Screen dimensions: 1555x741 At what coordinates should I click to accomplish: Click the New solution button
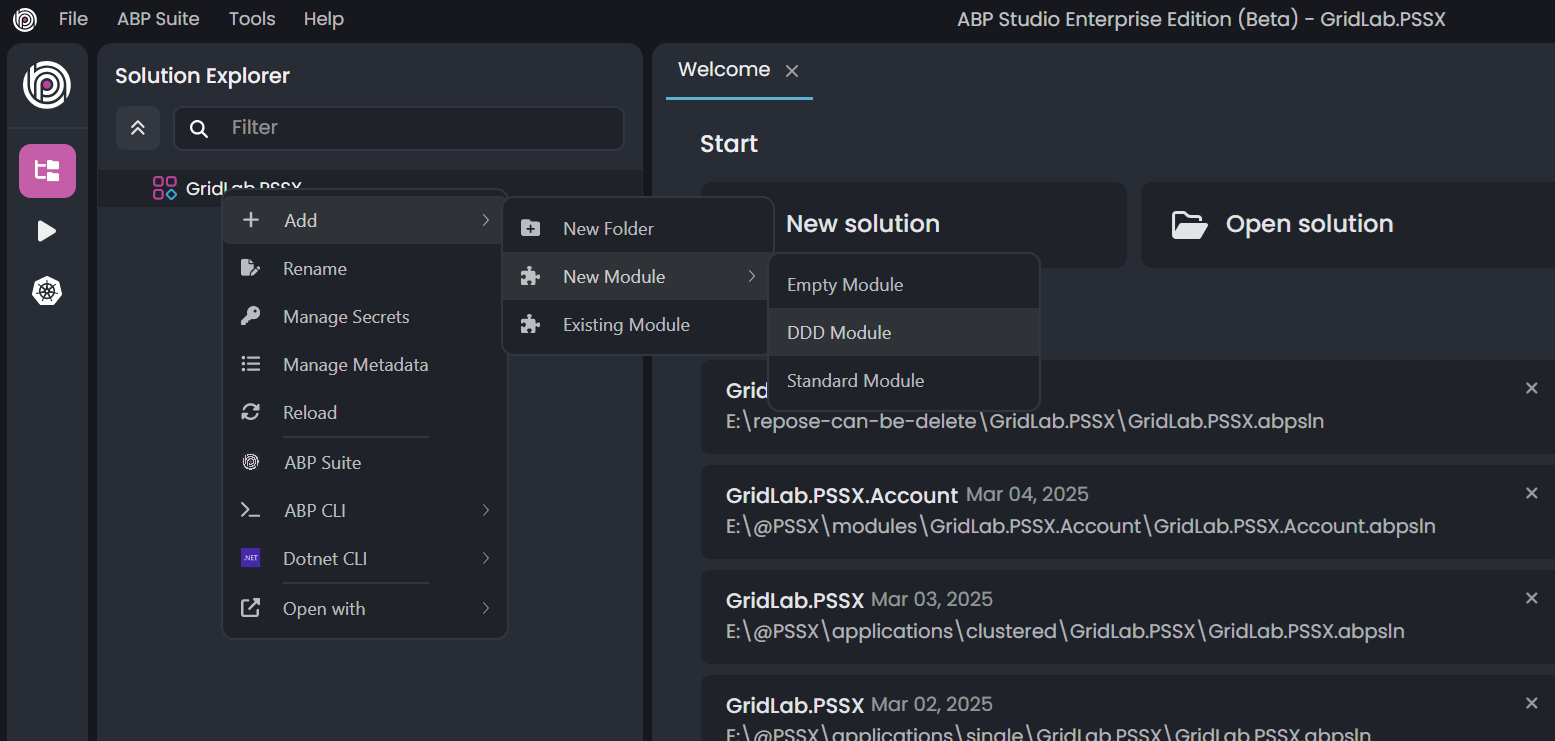coord(914,224)
